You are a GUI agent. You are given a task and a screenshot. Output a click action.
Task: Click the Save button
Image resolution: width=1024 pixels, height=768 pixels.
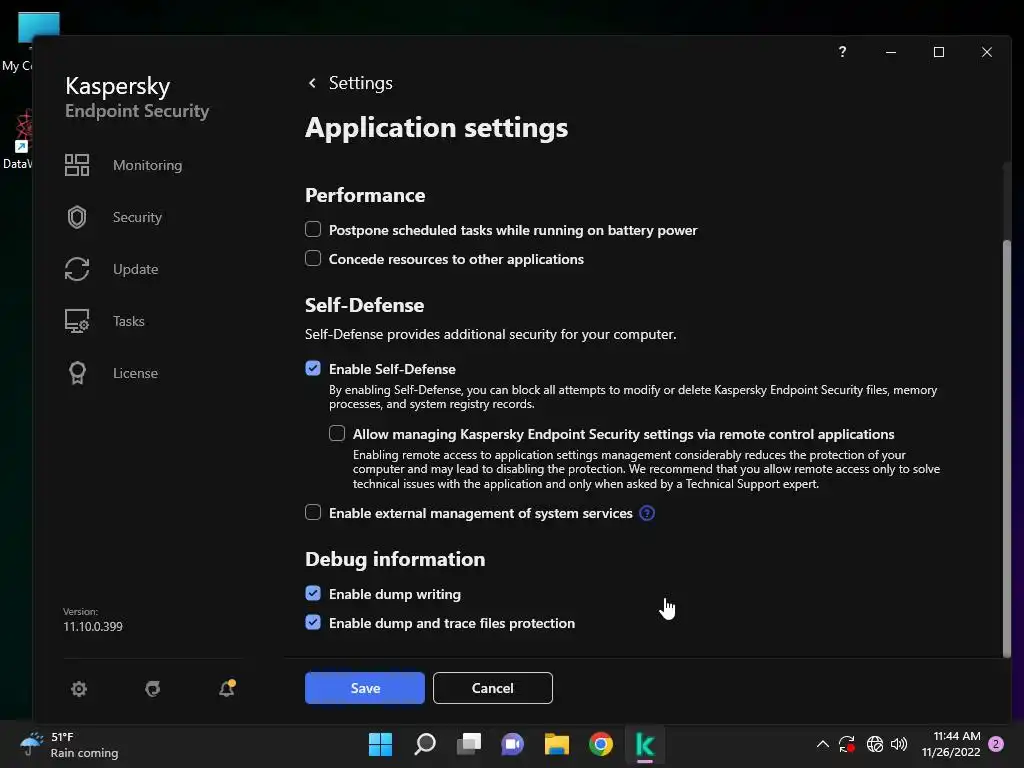point(364,688)
